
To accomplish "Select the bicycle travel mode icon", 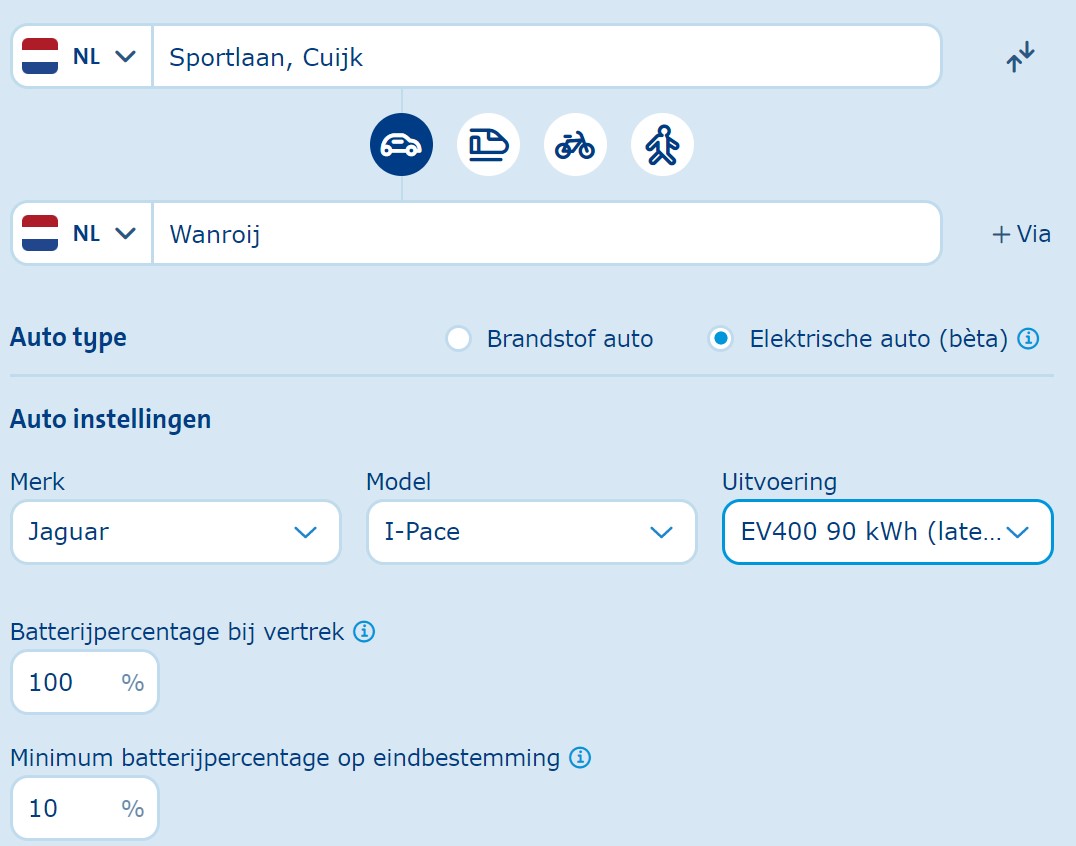I will (x=575, y=145).
